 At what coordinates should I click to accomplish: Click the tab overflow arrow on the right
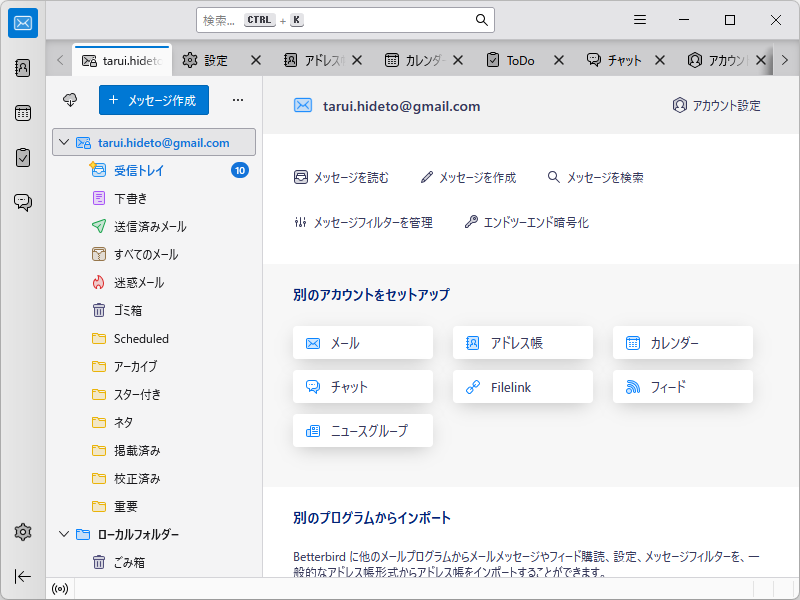[x=786, y=60]
